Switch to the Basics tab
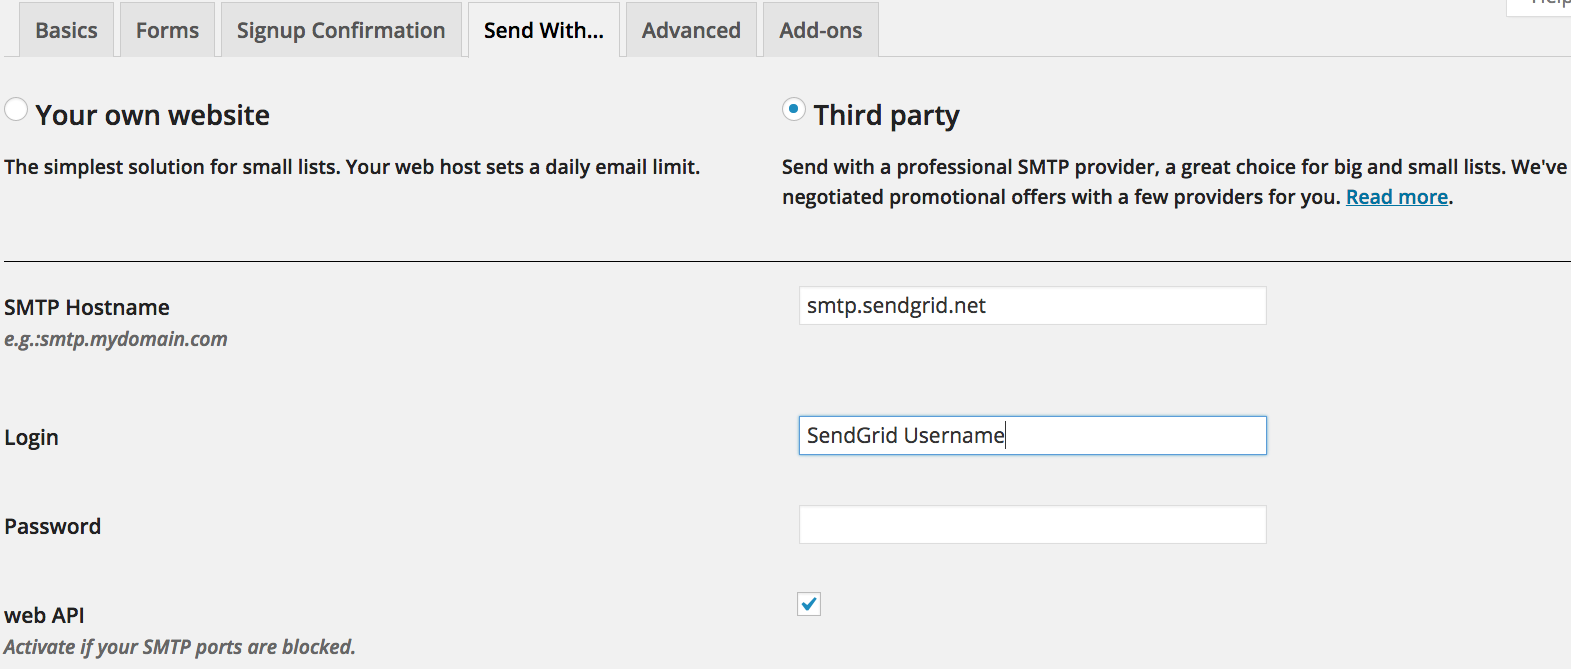This screenshot has height=669, width=1571. [65, 30]
